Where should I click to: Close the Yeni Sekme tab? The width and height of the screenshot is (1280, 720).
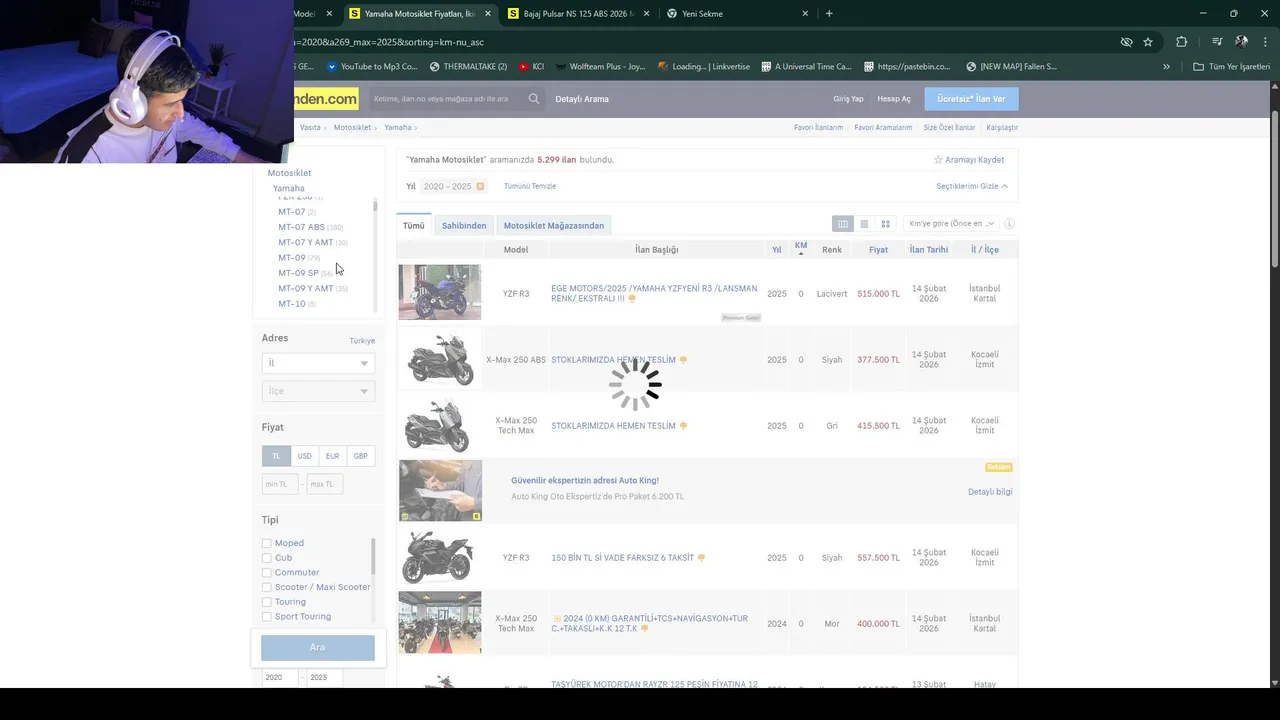tap(806, 14)
